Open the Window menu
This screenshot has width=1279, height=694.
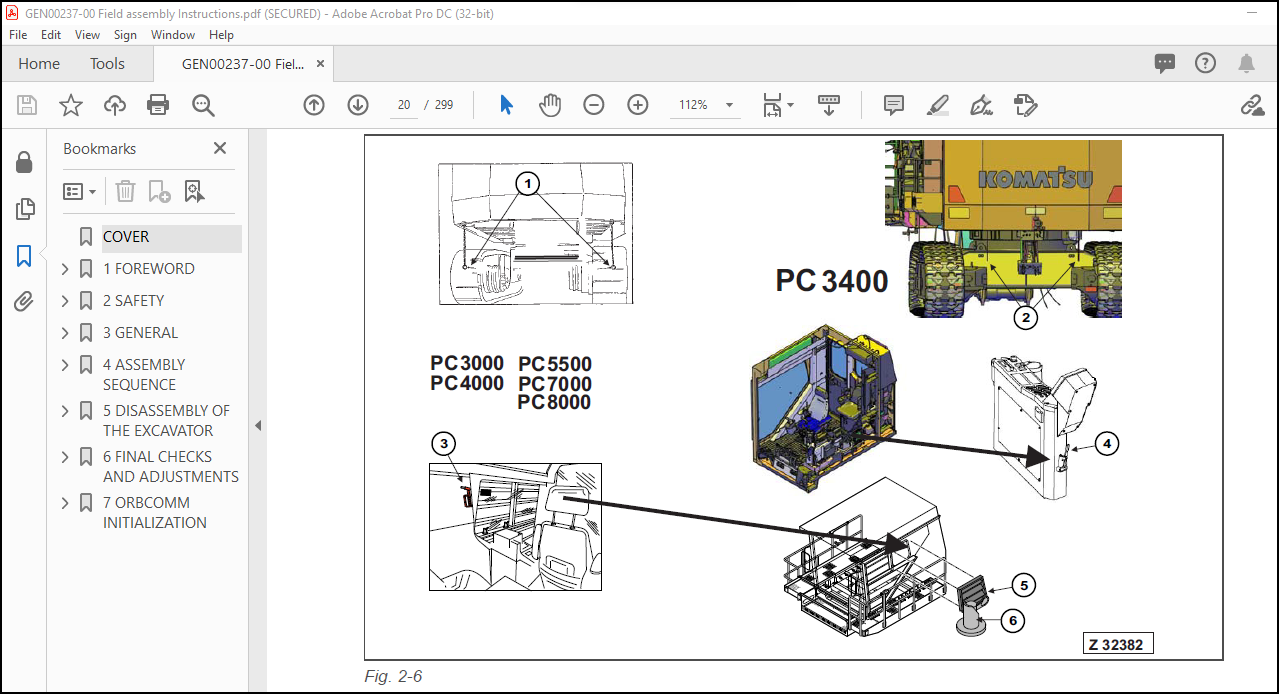173,35
